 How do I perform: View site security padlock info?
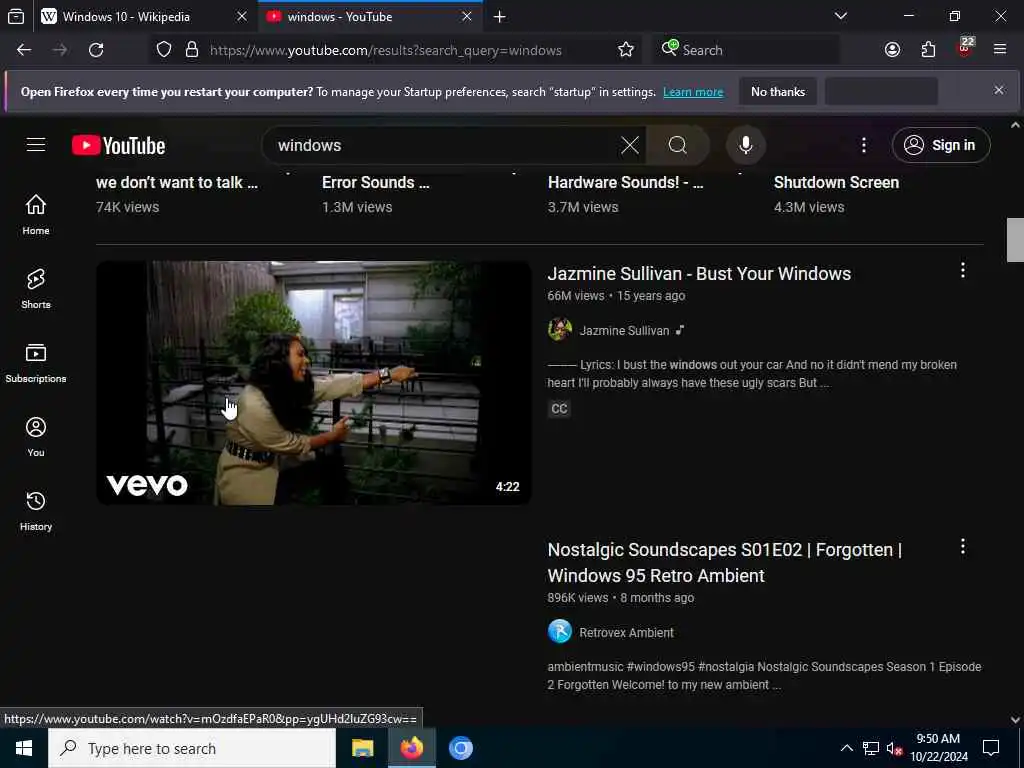(x=191, y=50)
